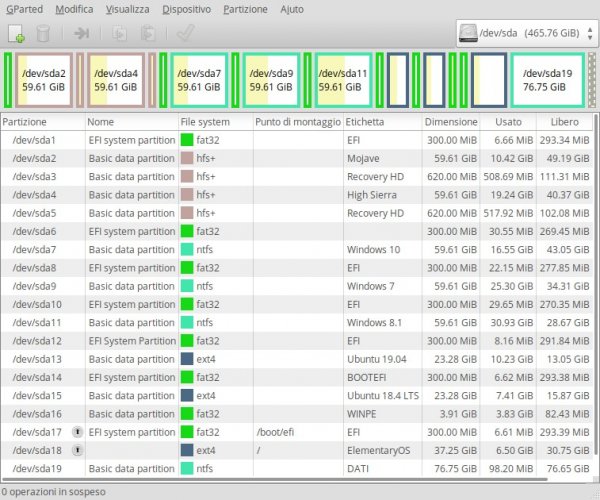Click the Apply all operations checkmark icon

186,33
